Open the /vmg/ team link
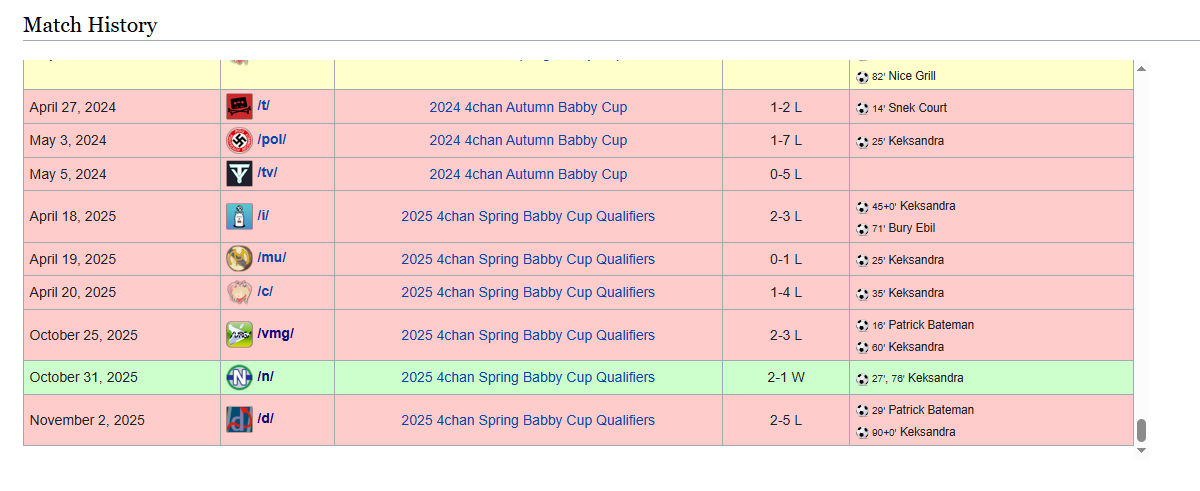The width and height of the screenshot is (1200, 491). (275, 333)
